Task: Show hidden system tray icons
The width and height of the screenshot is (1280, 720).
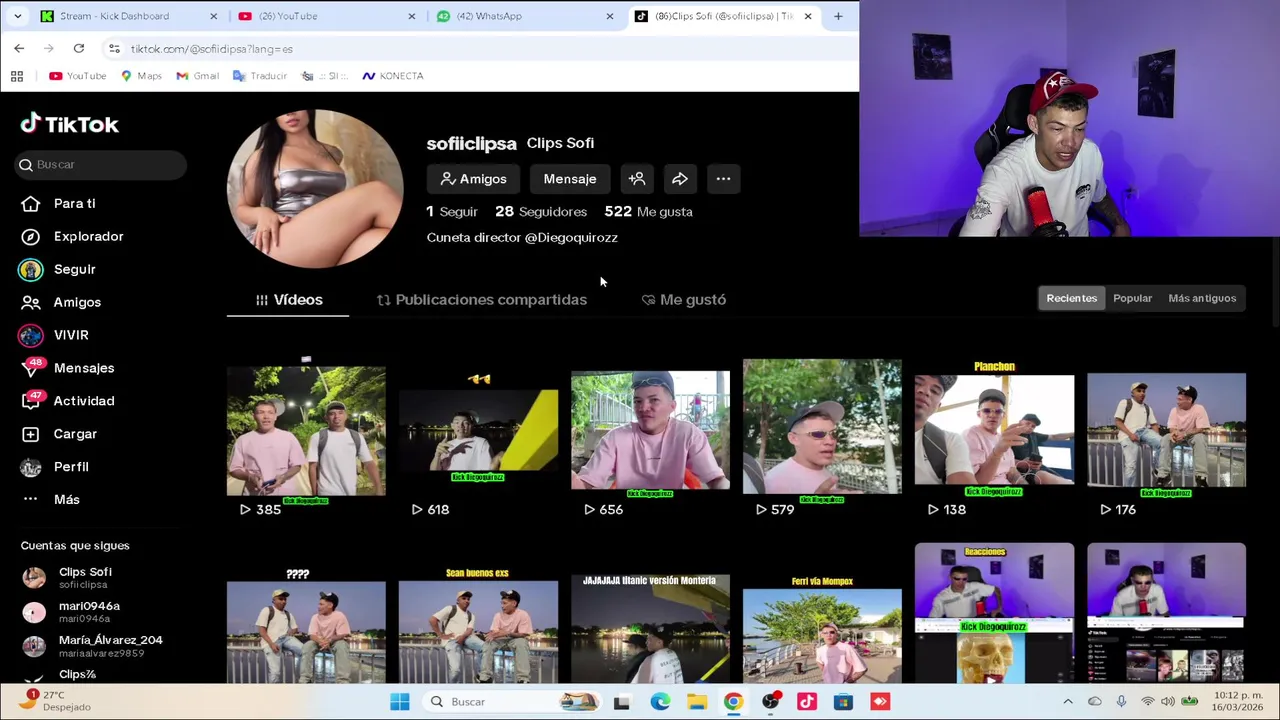Action: (1067, 702)
